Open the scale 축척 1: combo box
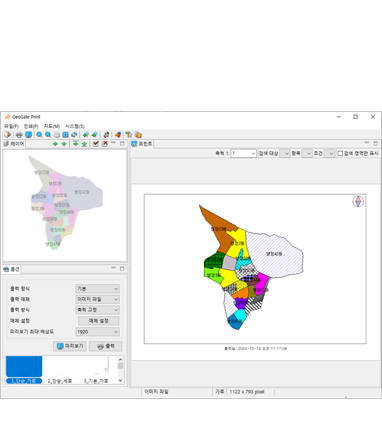The image size is (382, 430). (x=243, y=153)
